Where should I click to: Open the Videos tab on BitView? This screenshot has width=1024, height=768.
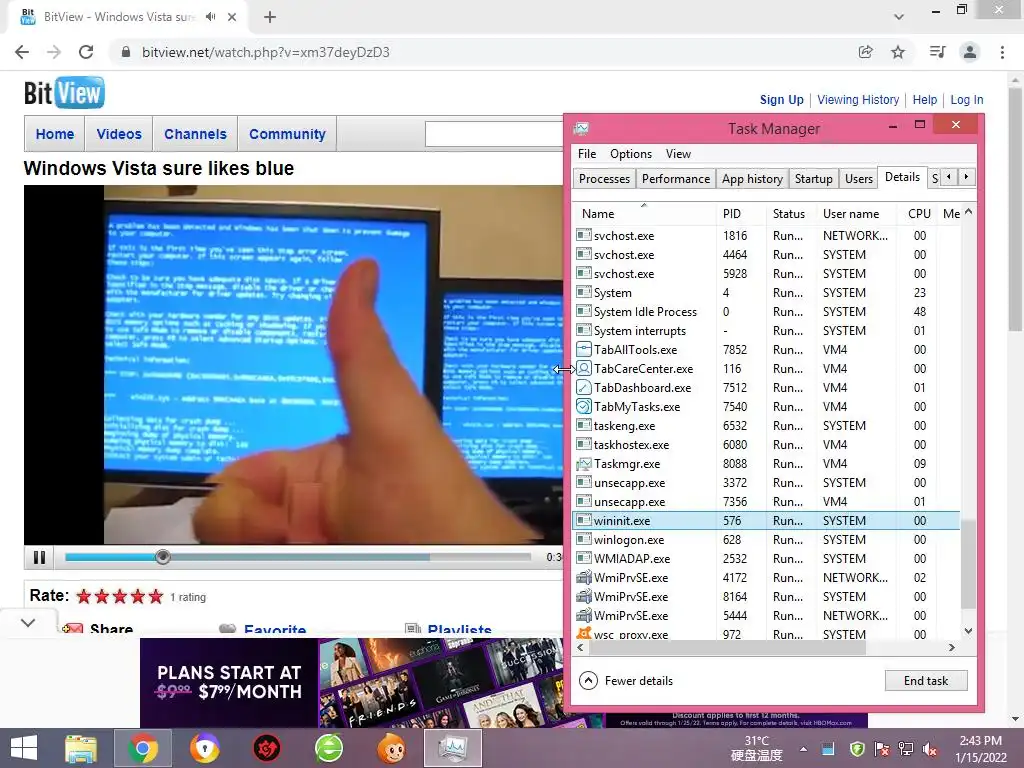coord(119,134)
